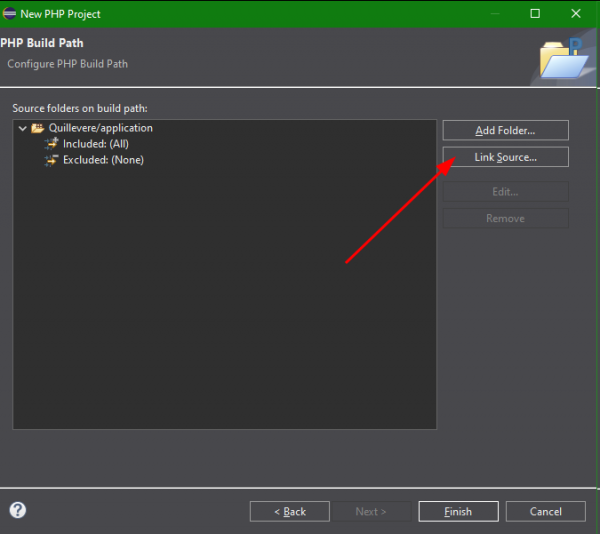Click the disabled Next > button
Viewport: 600px width, 534px height.
coord(370,511)
